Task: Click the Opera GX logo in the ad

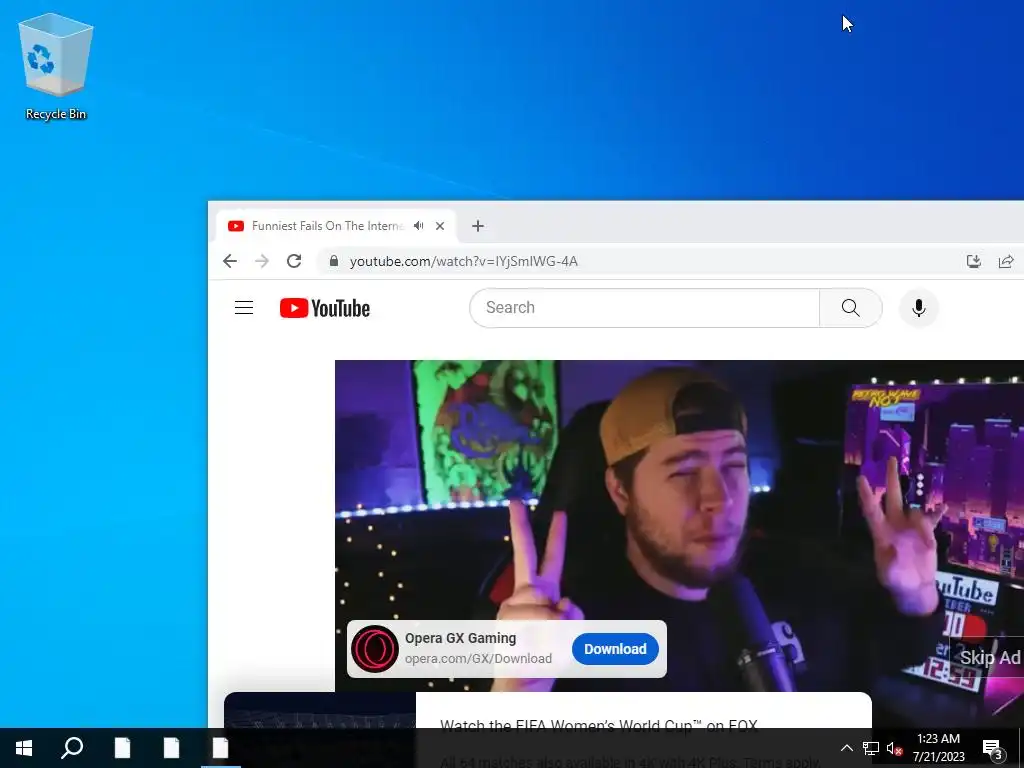Action: pos(375,648)
